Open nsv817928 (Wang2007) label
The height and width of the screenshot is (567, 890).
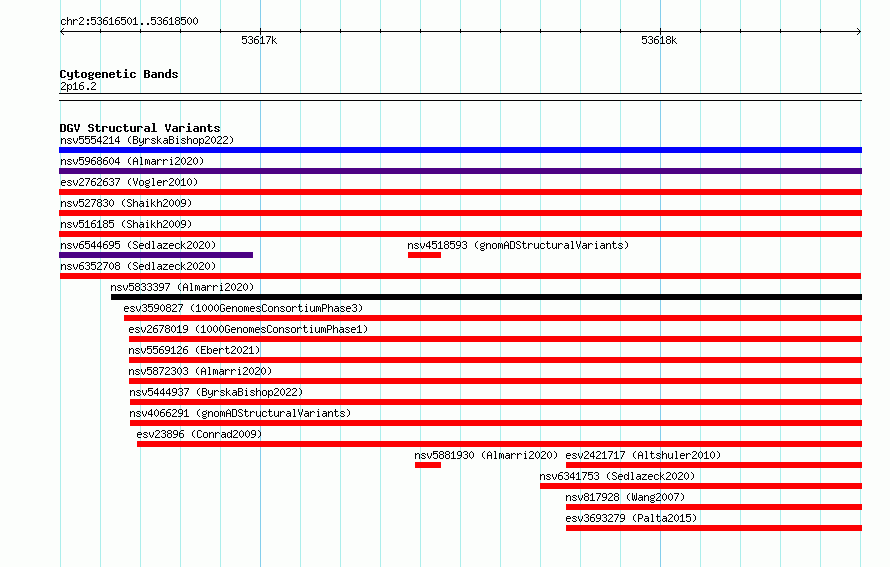(x=625, y=497)
